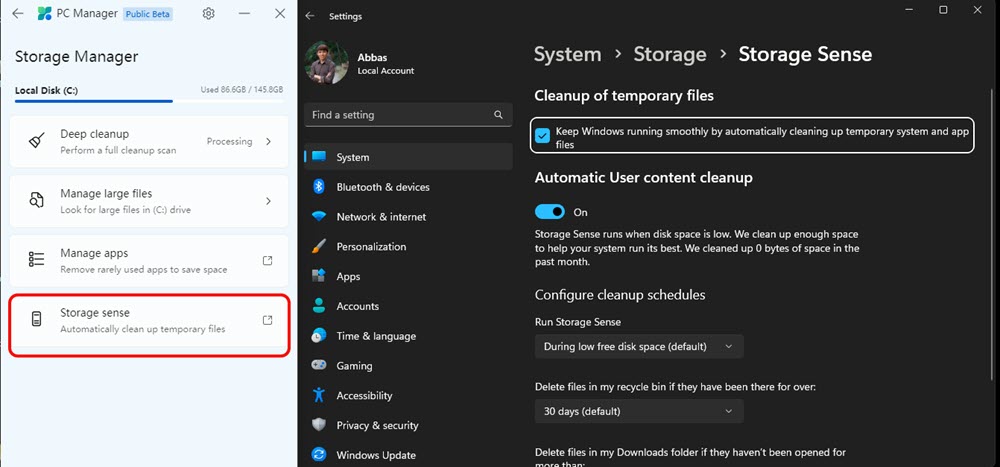Open the Deep cleanup card

[149, 141]
